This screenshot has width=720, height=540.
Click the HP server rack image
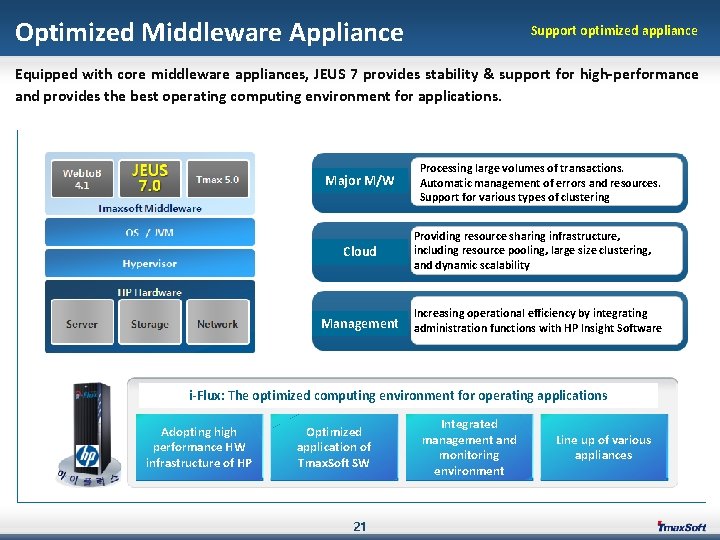coord(90,433)
